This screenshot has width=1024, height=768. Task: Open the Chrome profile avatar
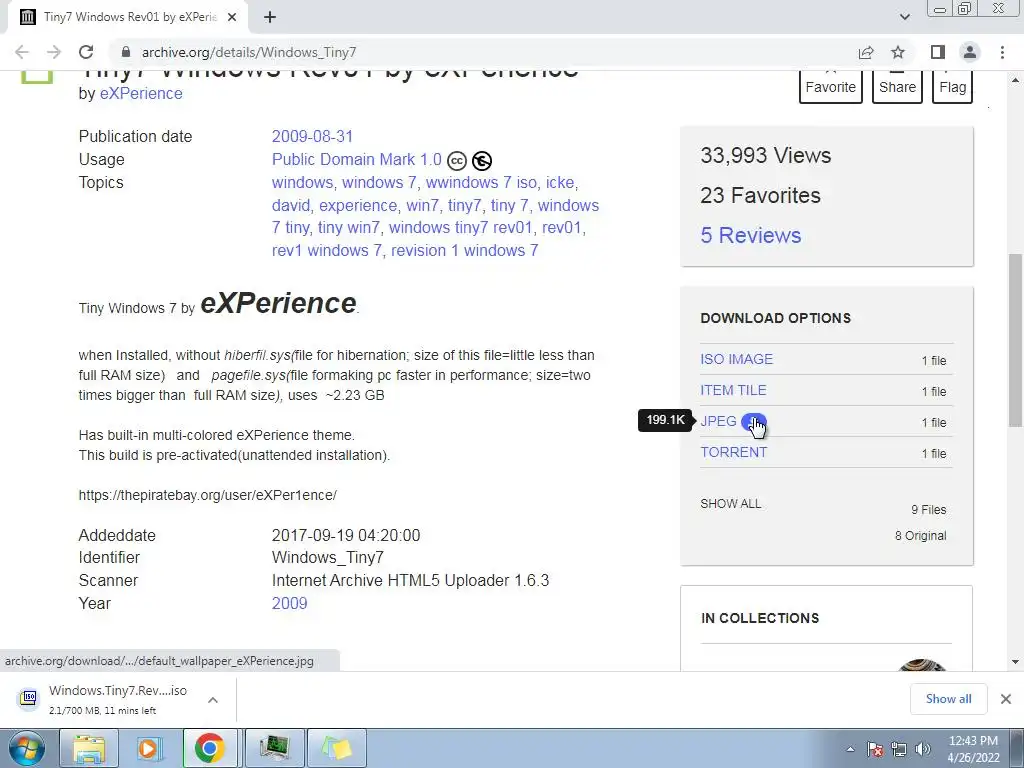pyautogui.click(x=970, y=52)
